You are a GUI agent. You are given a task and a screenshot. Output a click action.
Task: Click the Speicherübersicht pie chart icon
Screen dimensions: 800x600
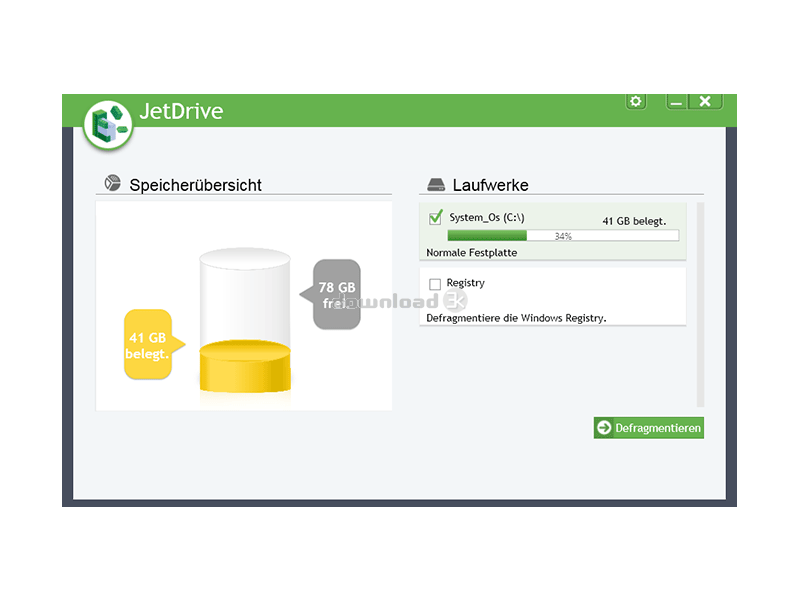coord(113,183)
